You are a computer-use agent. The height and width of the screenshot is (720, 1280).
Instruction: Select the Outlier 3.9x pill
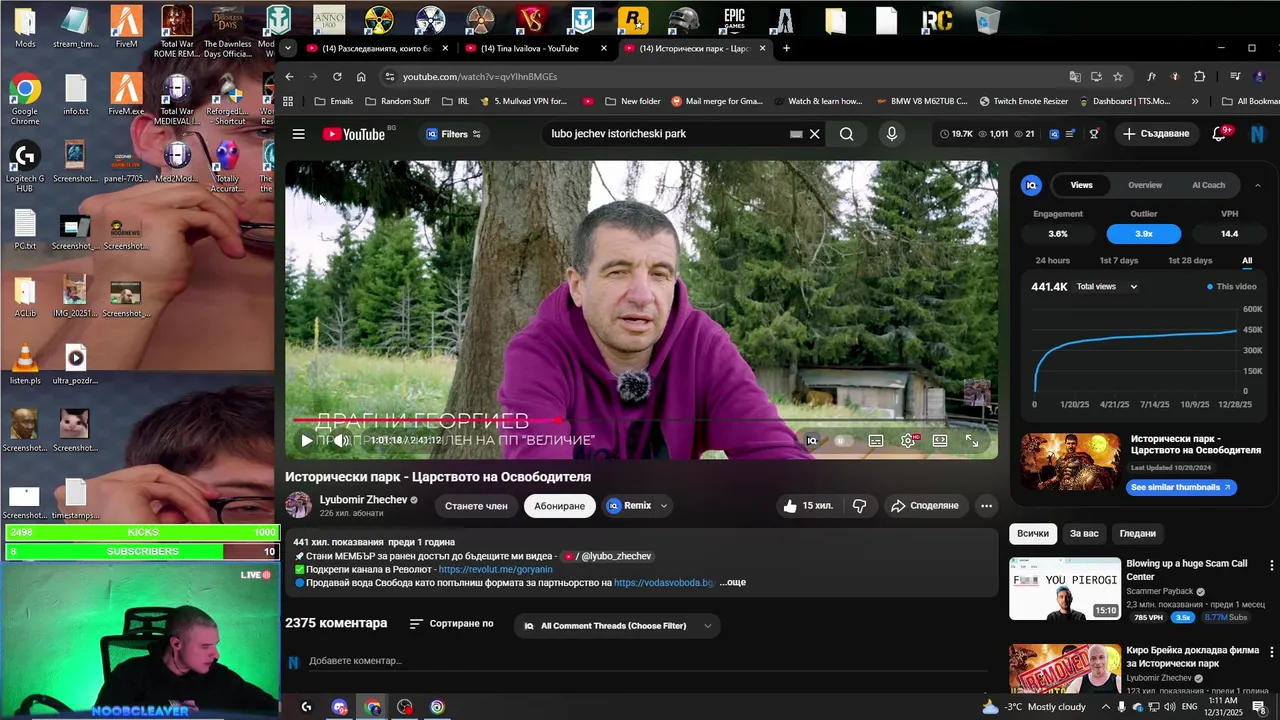tap(1143, 234)
